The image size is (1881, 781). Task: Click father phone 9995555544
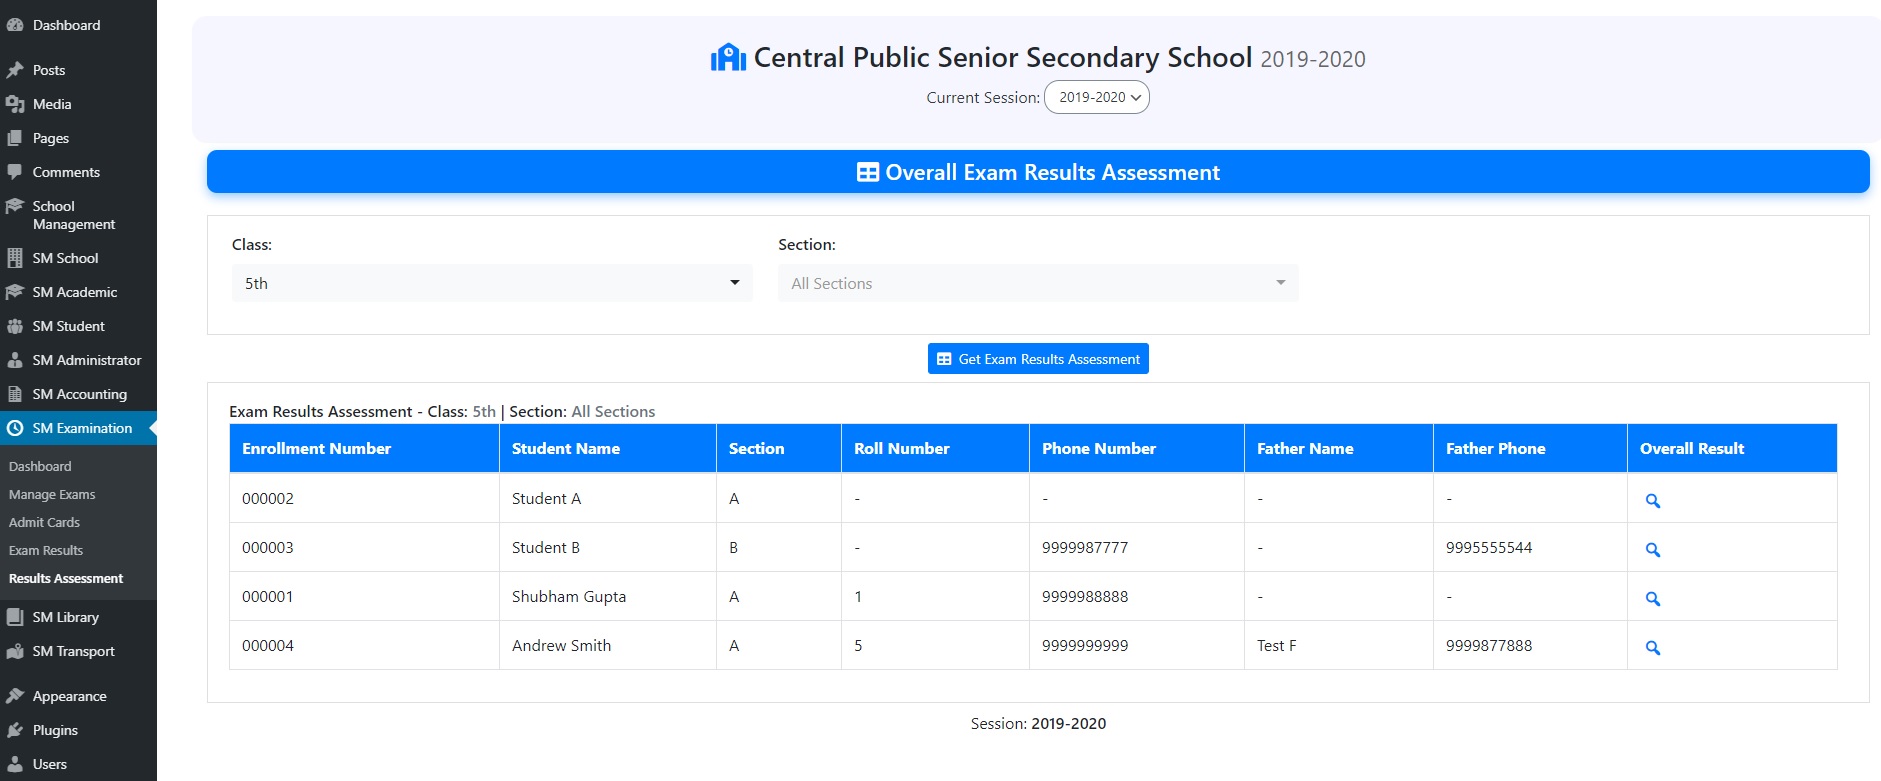coord(1489,547)
